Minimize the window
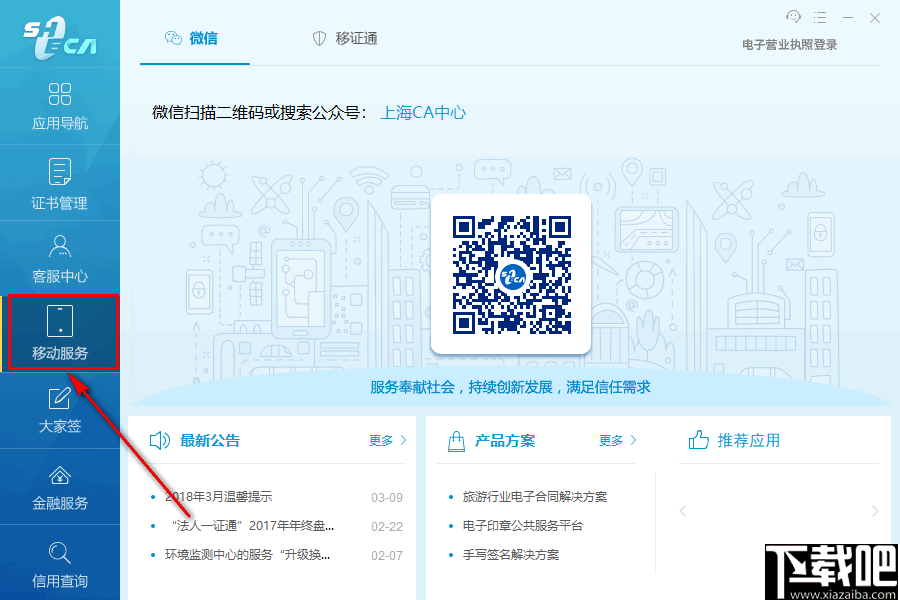This screenshot has height=600, width=900. pos(848,18)
